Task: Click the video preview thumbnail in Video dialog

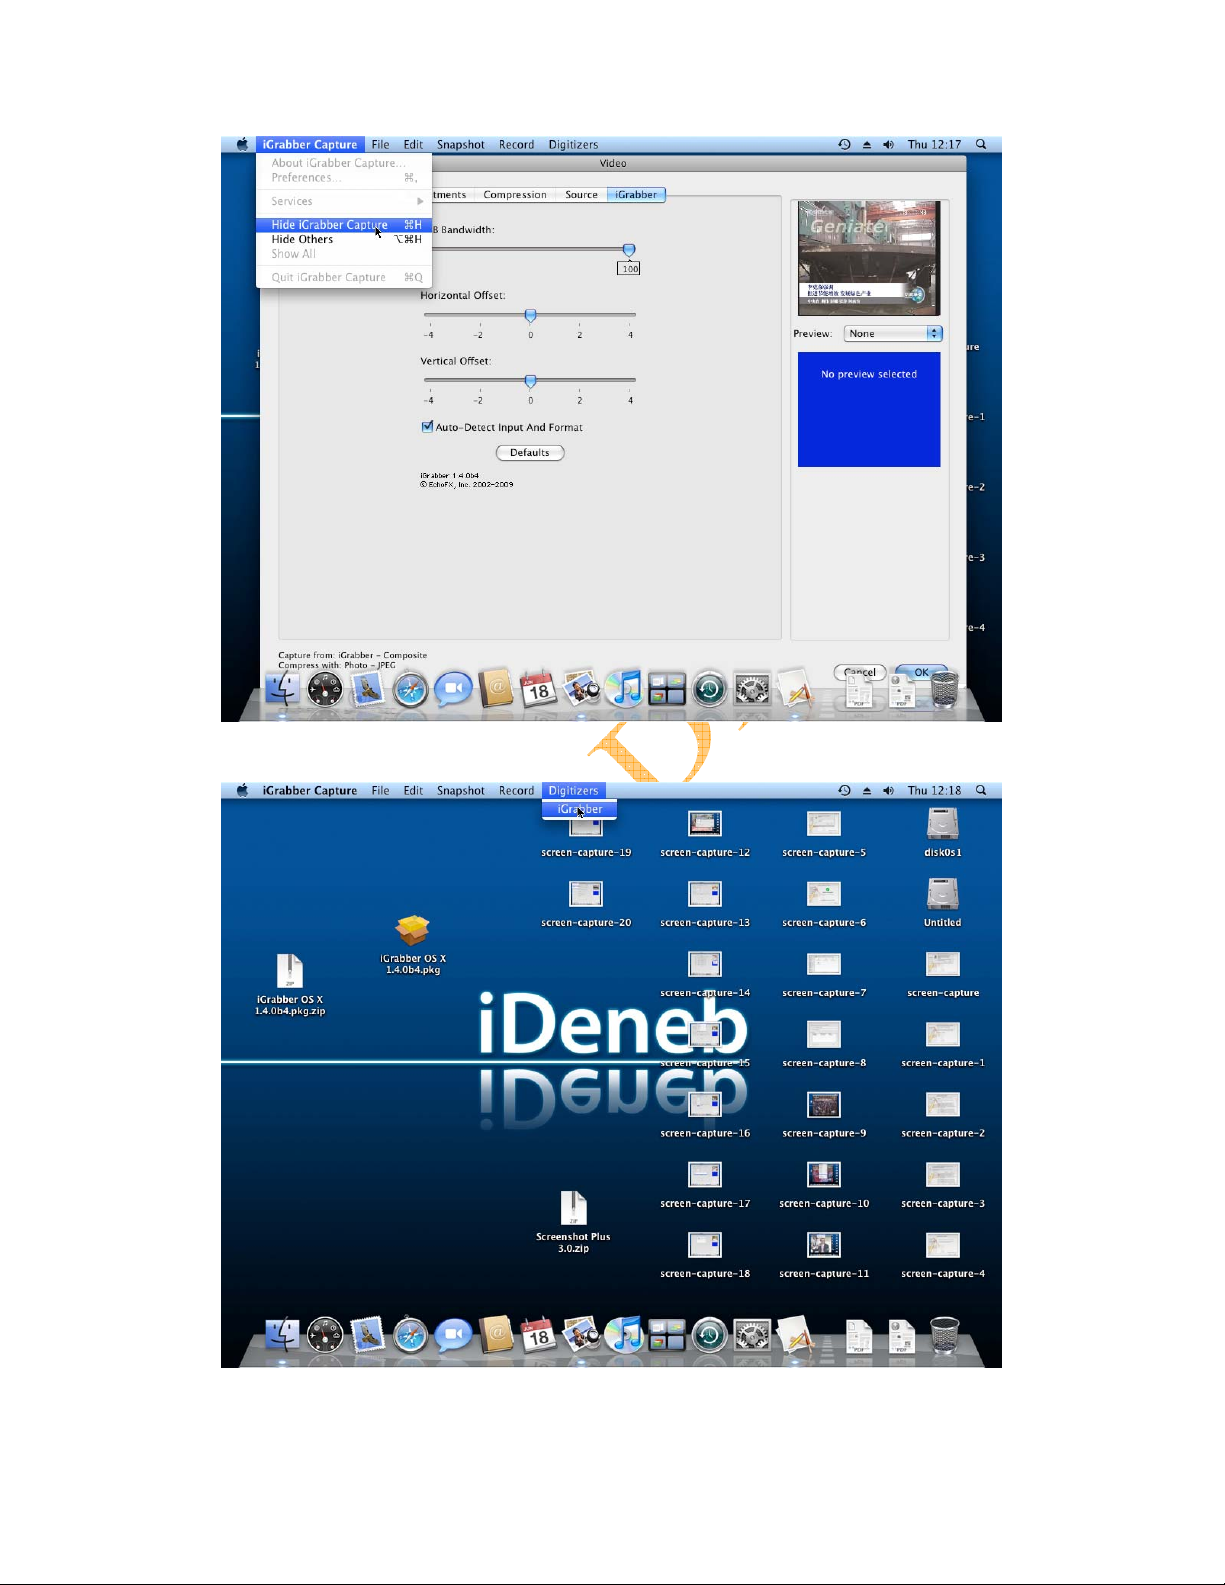Action: 869,259
